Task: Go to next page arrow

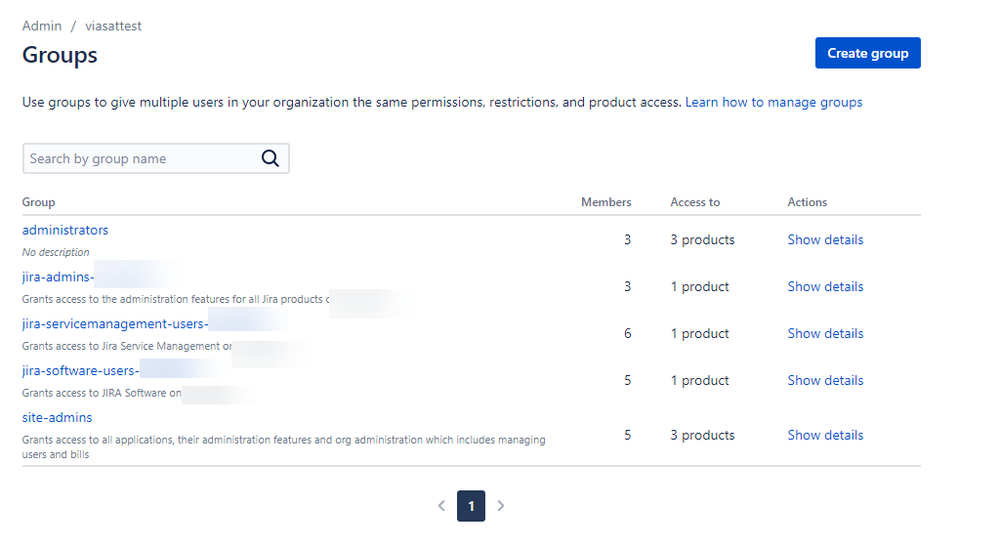Action: click(501, 506)
